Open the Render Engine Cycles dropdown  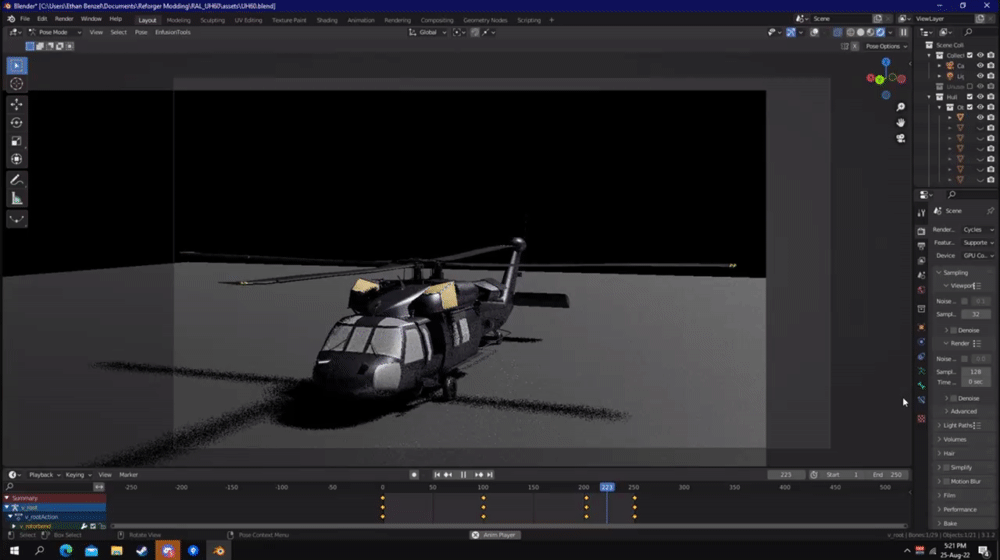click(x=978, y=230)
